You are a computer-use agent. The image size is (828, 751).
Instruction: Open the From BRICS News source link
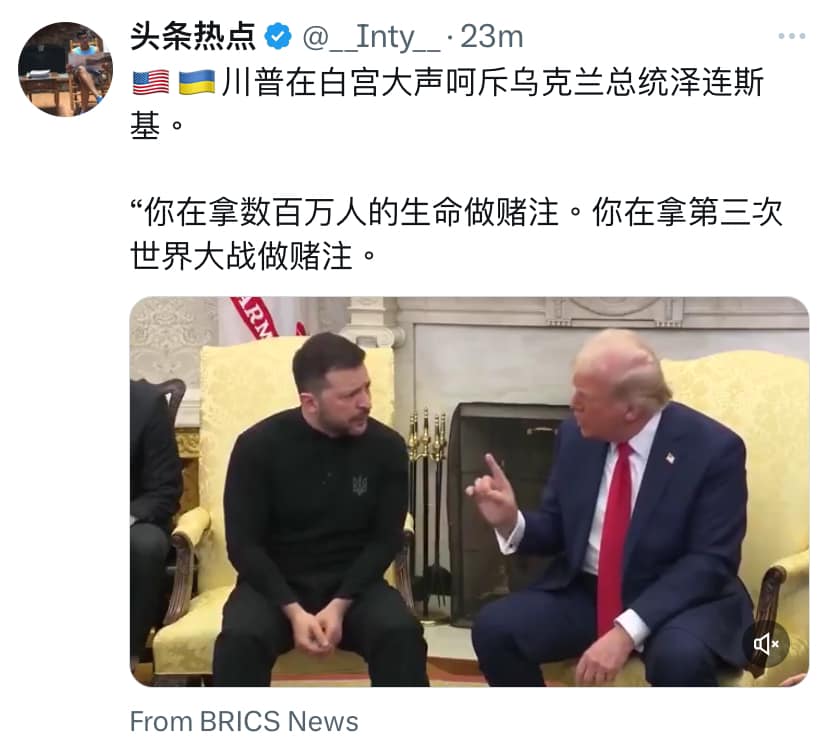click(x=244, y=721)
